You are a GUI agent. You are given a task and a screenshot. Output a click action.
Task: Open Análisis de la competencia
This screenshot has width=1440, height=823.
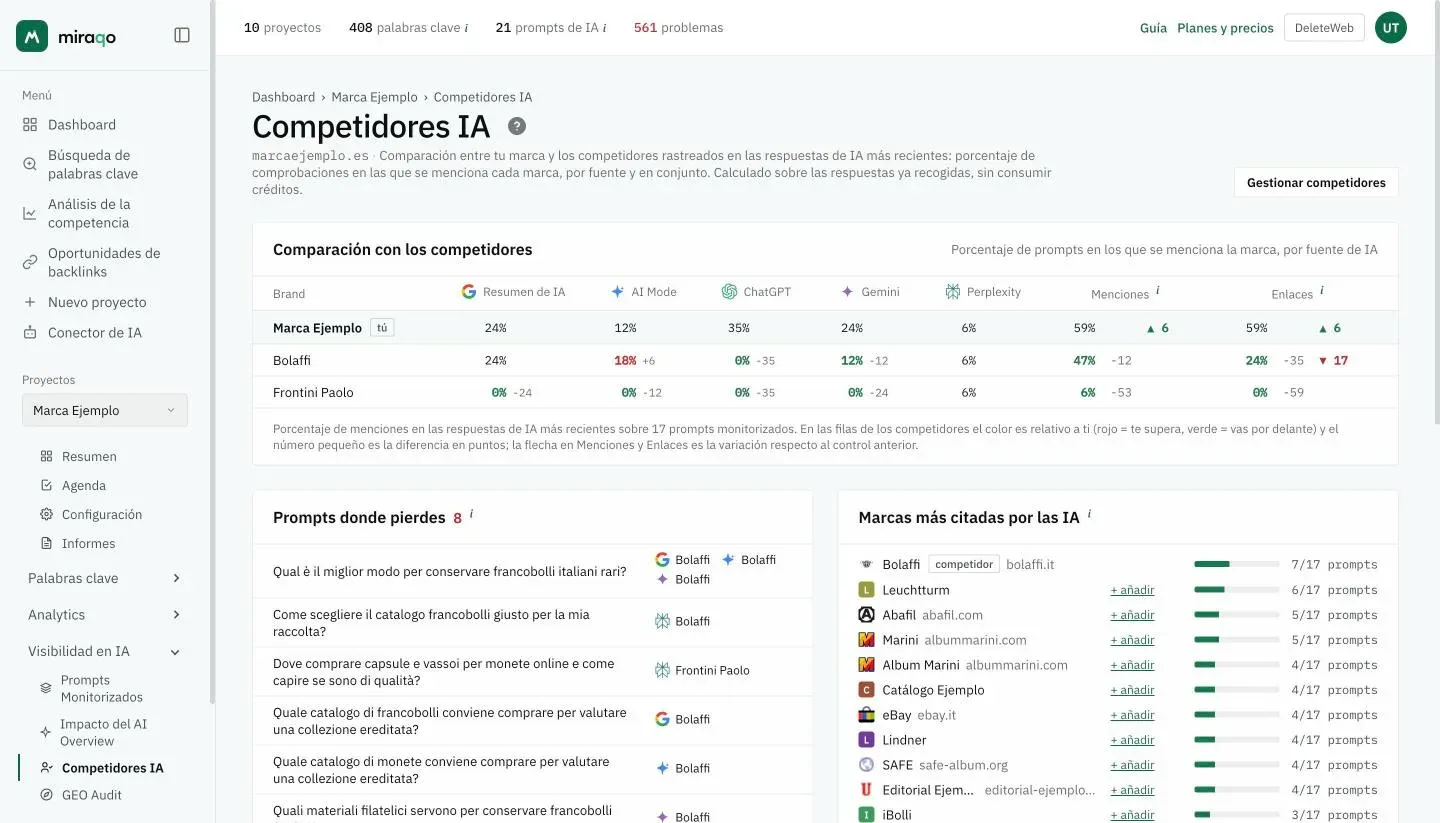(x=89, y=213)
